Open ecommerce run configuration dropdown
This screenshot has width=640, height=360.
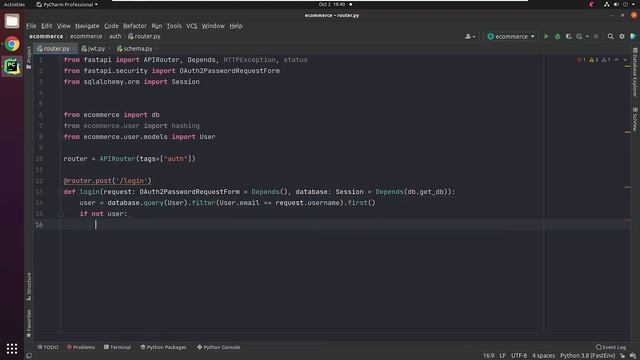pos(511,36)
